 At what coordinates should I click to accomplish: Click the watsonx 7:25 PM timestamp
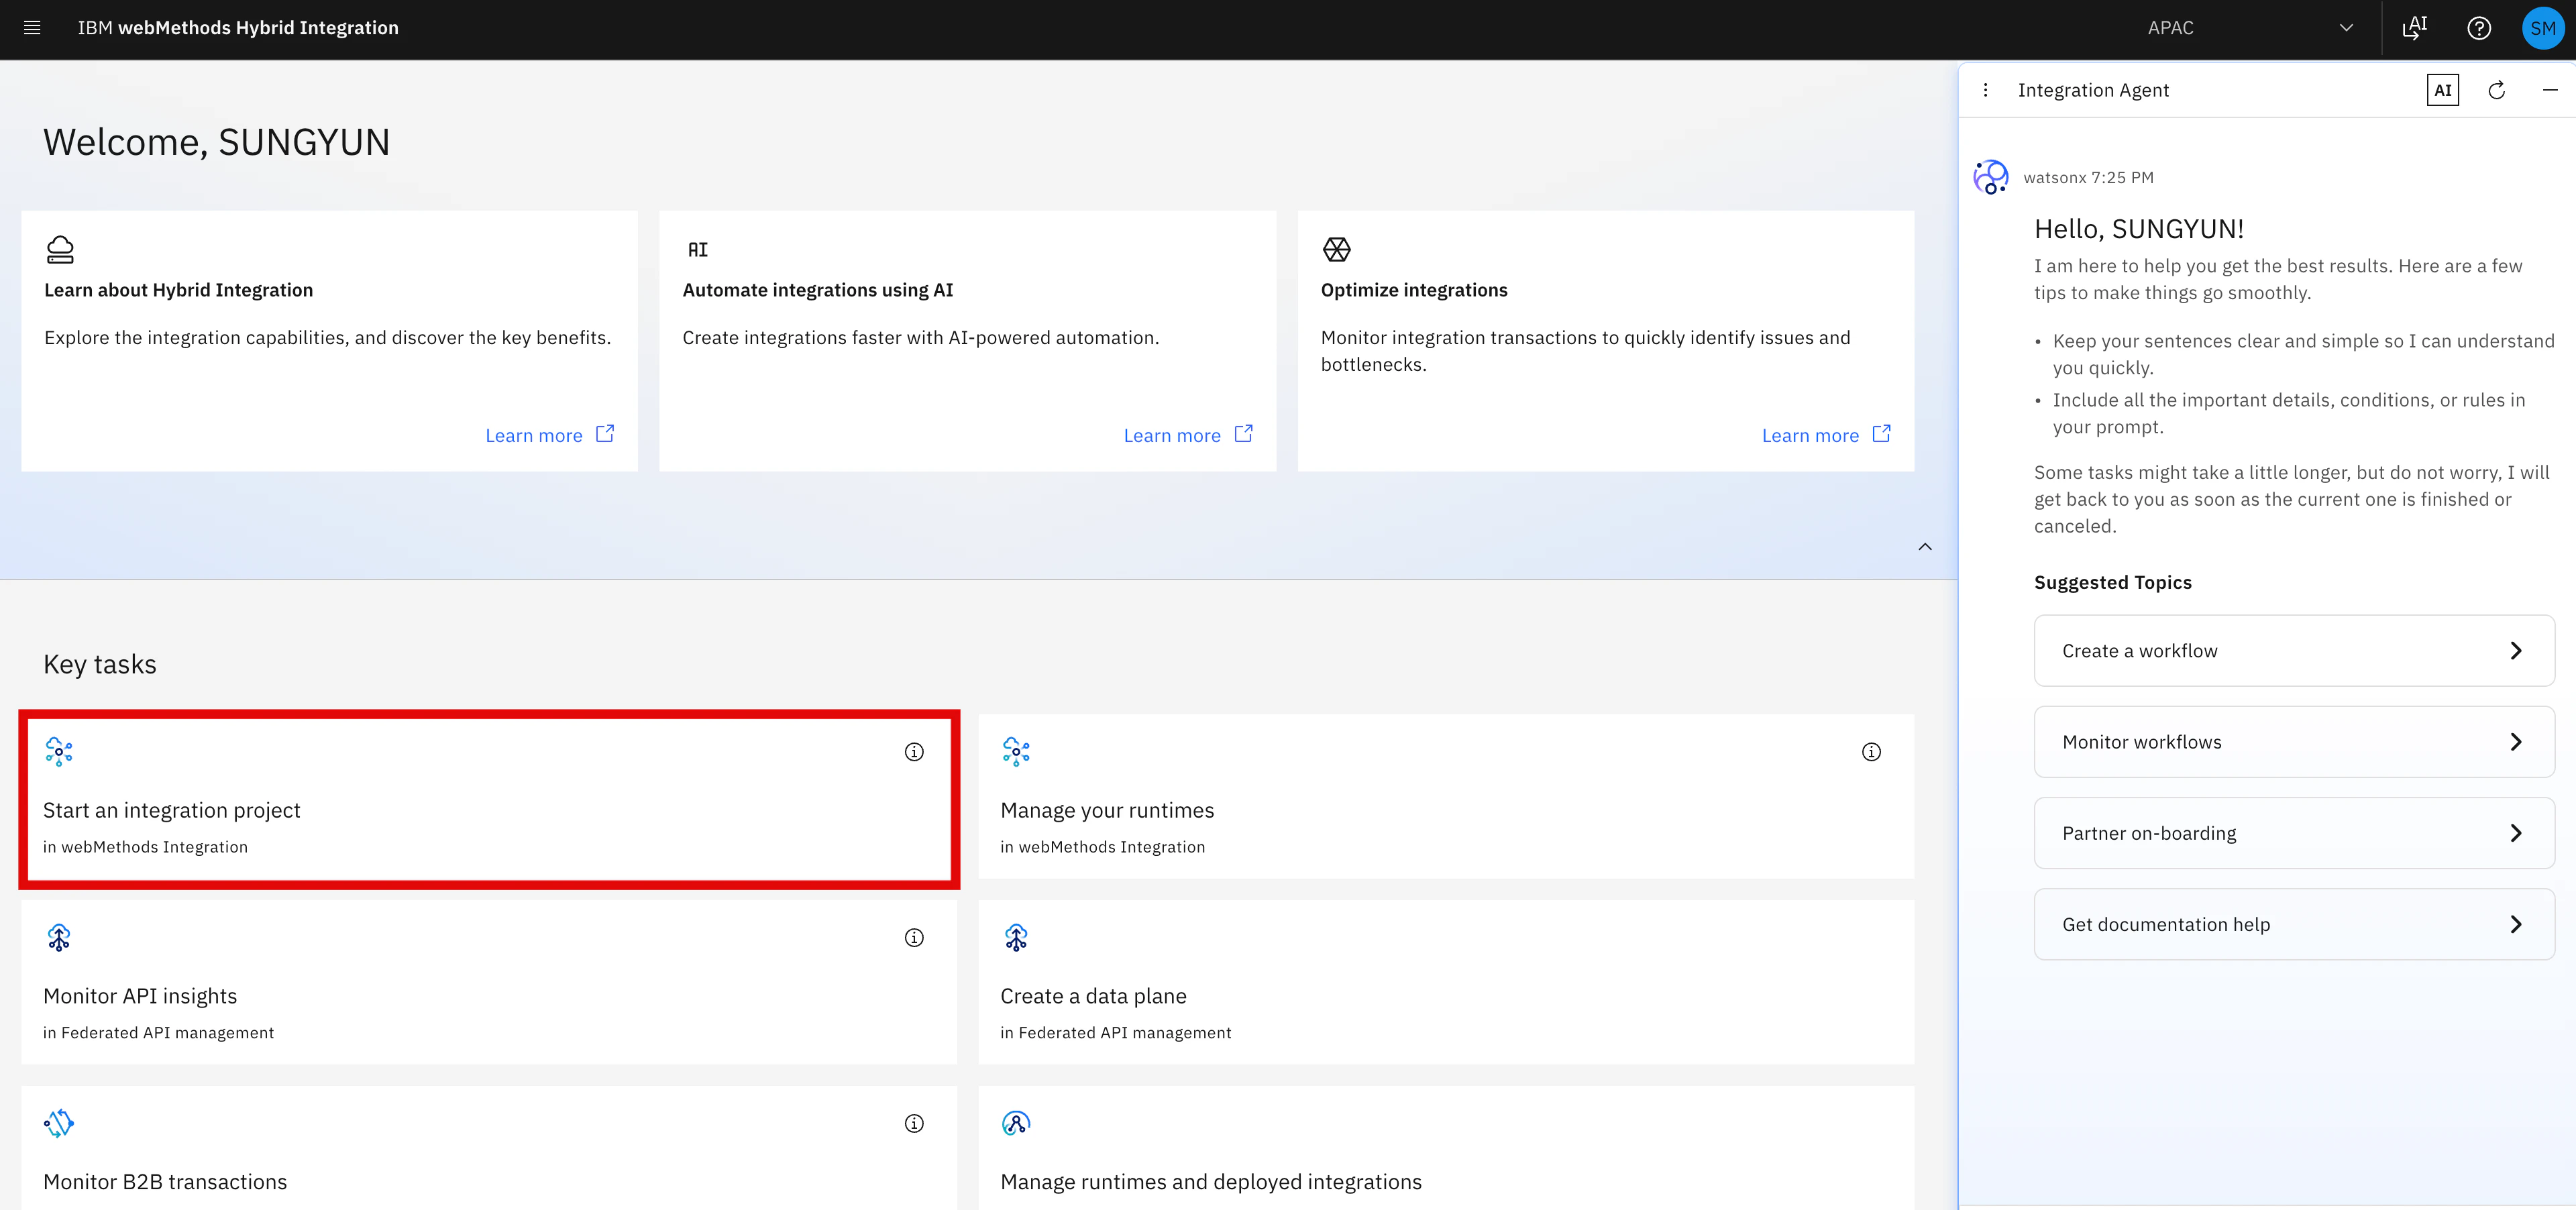[x=2088, y=178]
